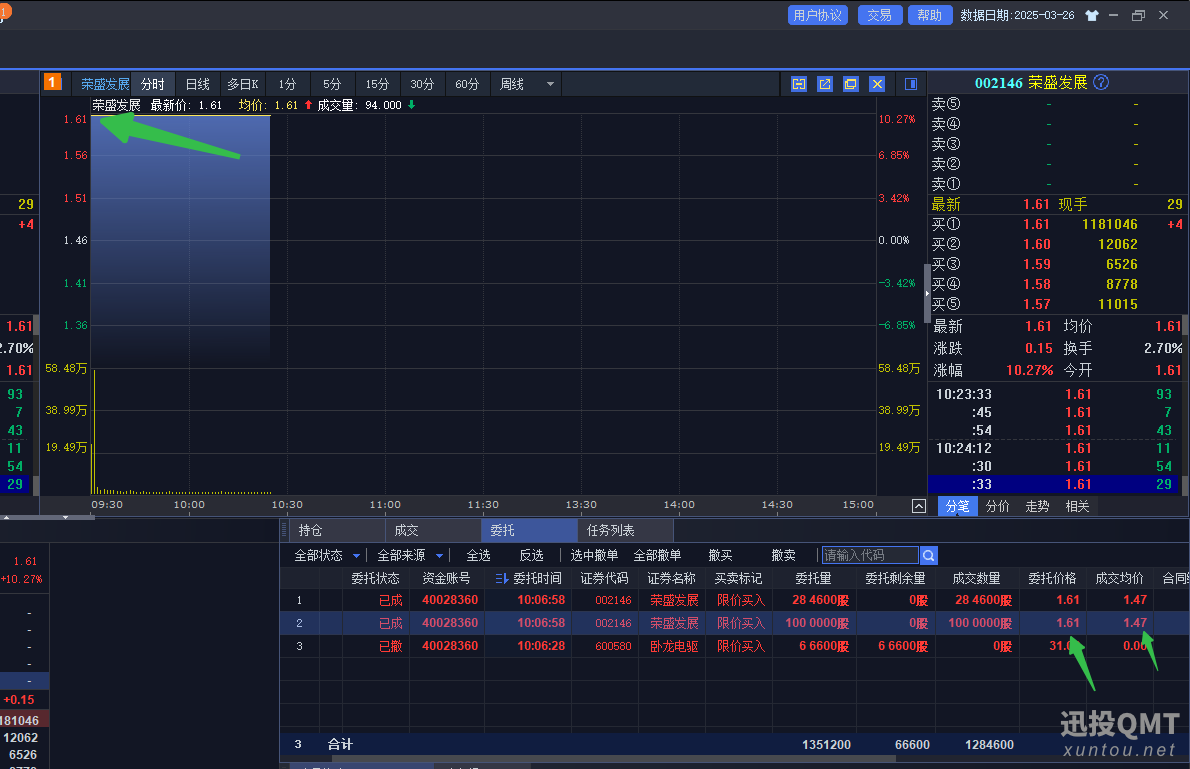Click the 资金账号 column header
The height and width of the screenshot is (769, 1190).
(446, 578)
